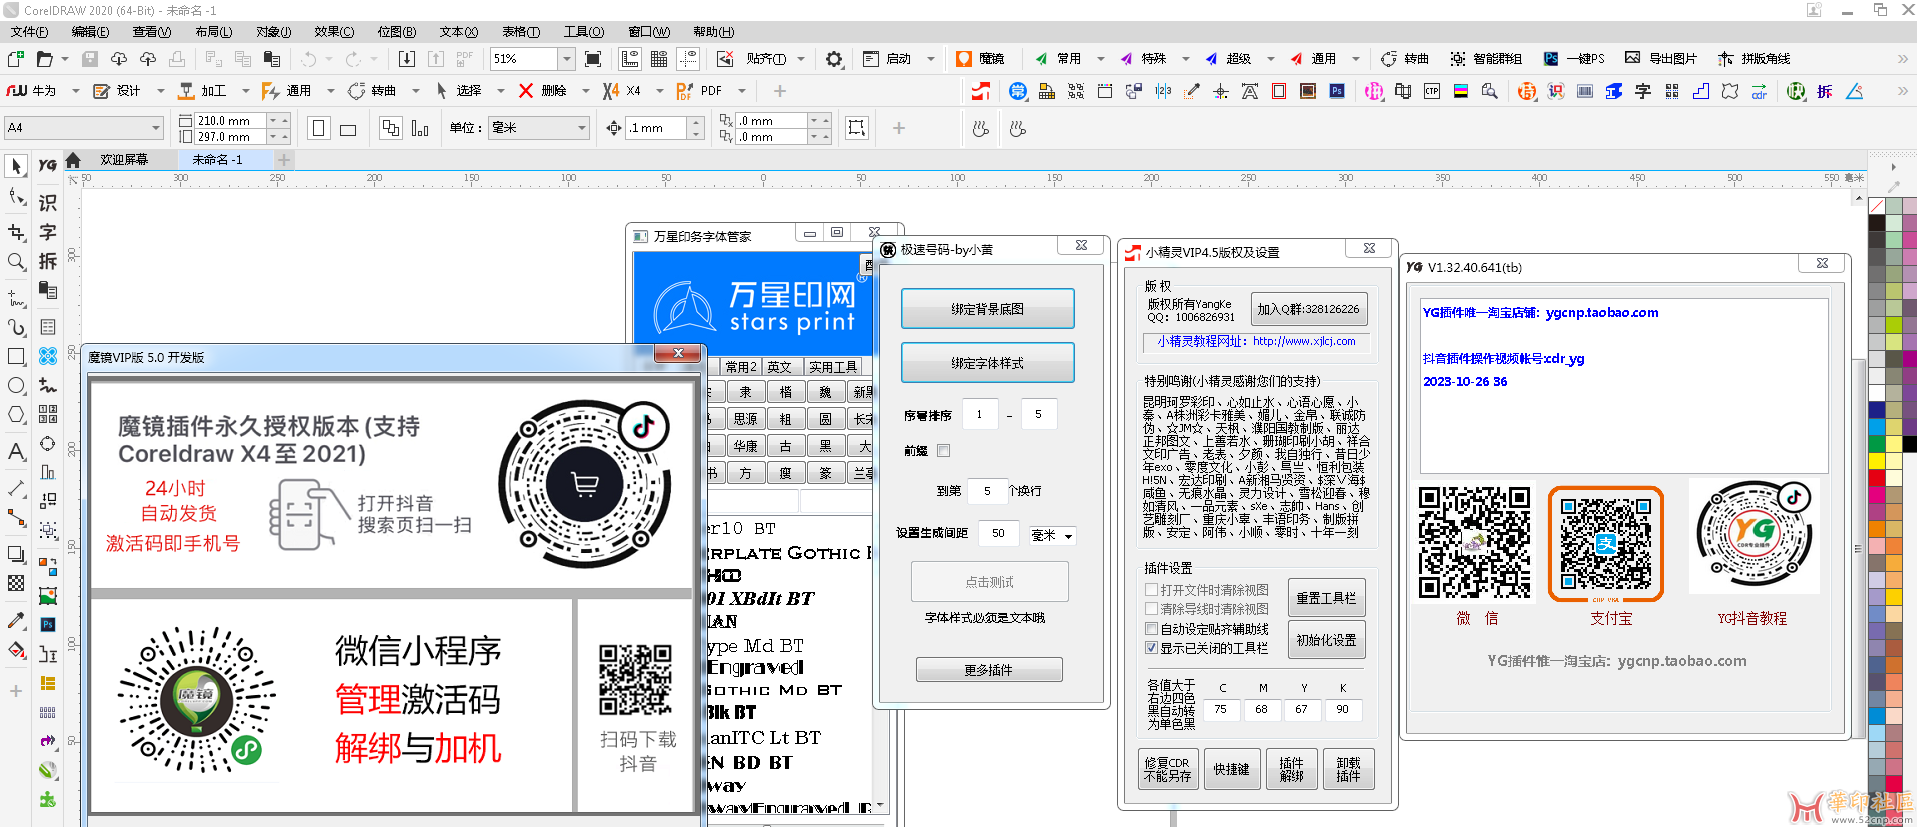The image size is (1917, 827).
Task: Open the A4 page size dropdown
Action: coord(155,128)
